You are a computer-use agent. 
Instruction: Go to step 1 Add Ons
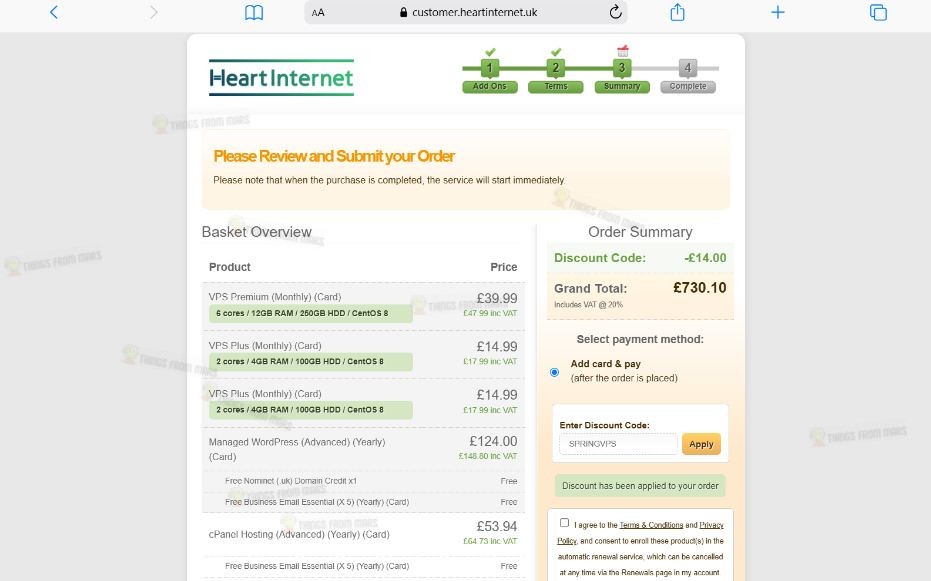coord(490,76)
